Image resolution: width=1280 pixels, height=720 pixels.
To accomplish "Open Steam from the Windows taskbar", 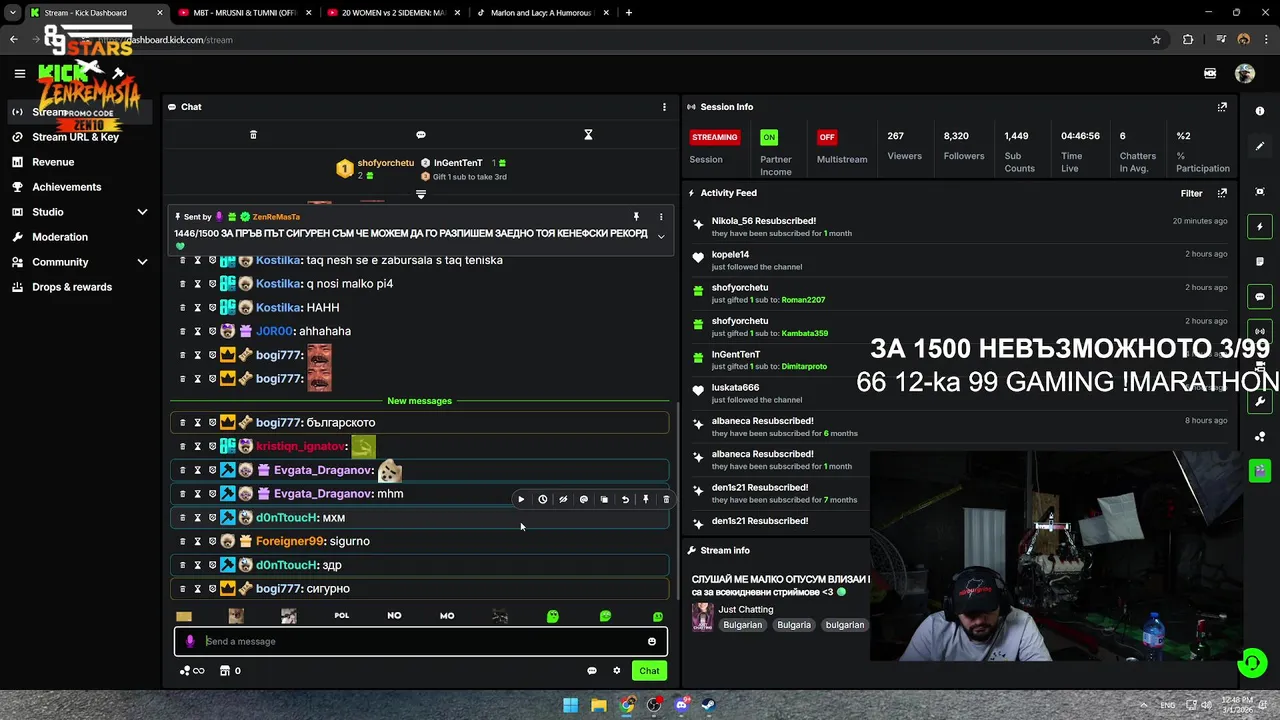I will point(709,705).
